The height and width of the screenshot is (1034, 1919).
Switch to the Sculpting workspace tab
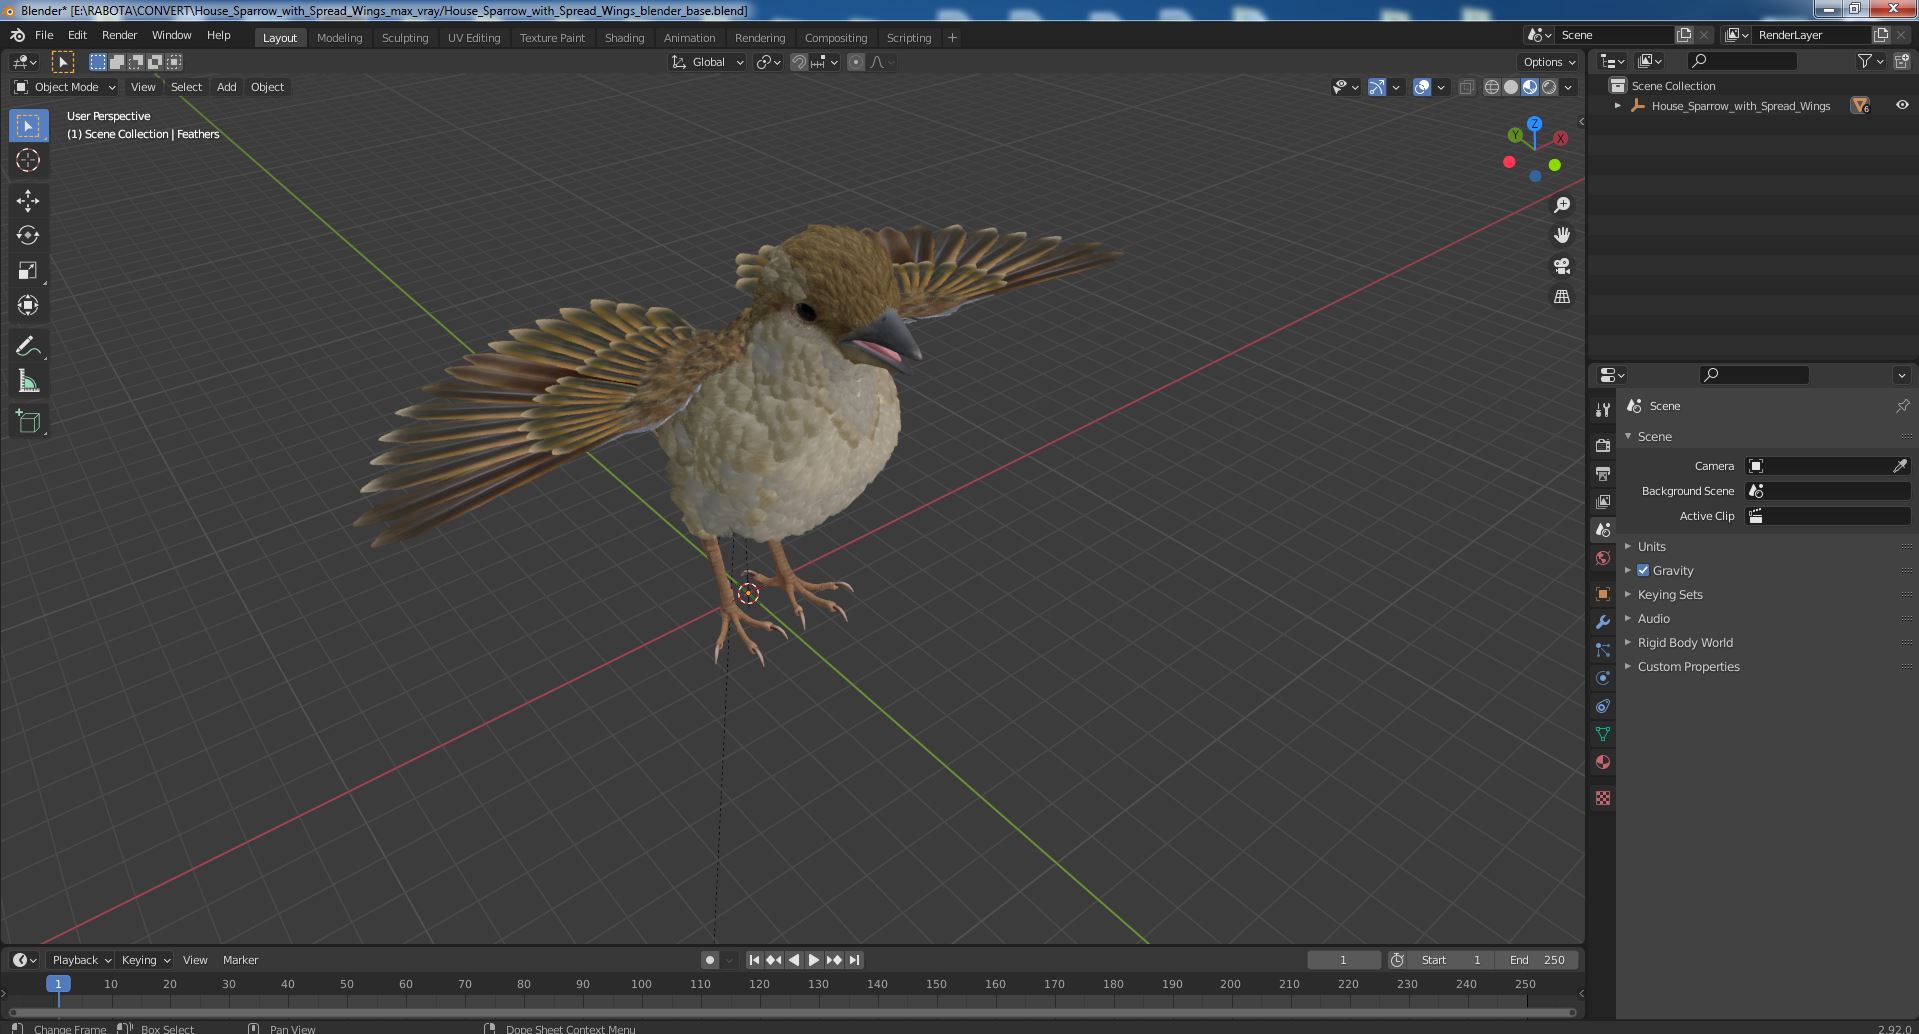point(405,37)
